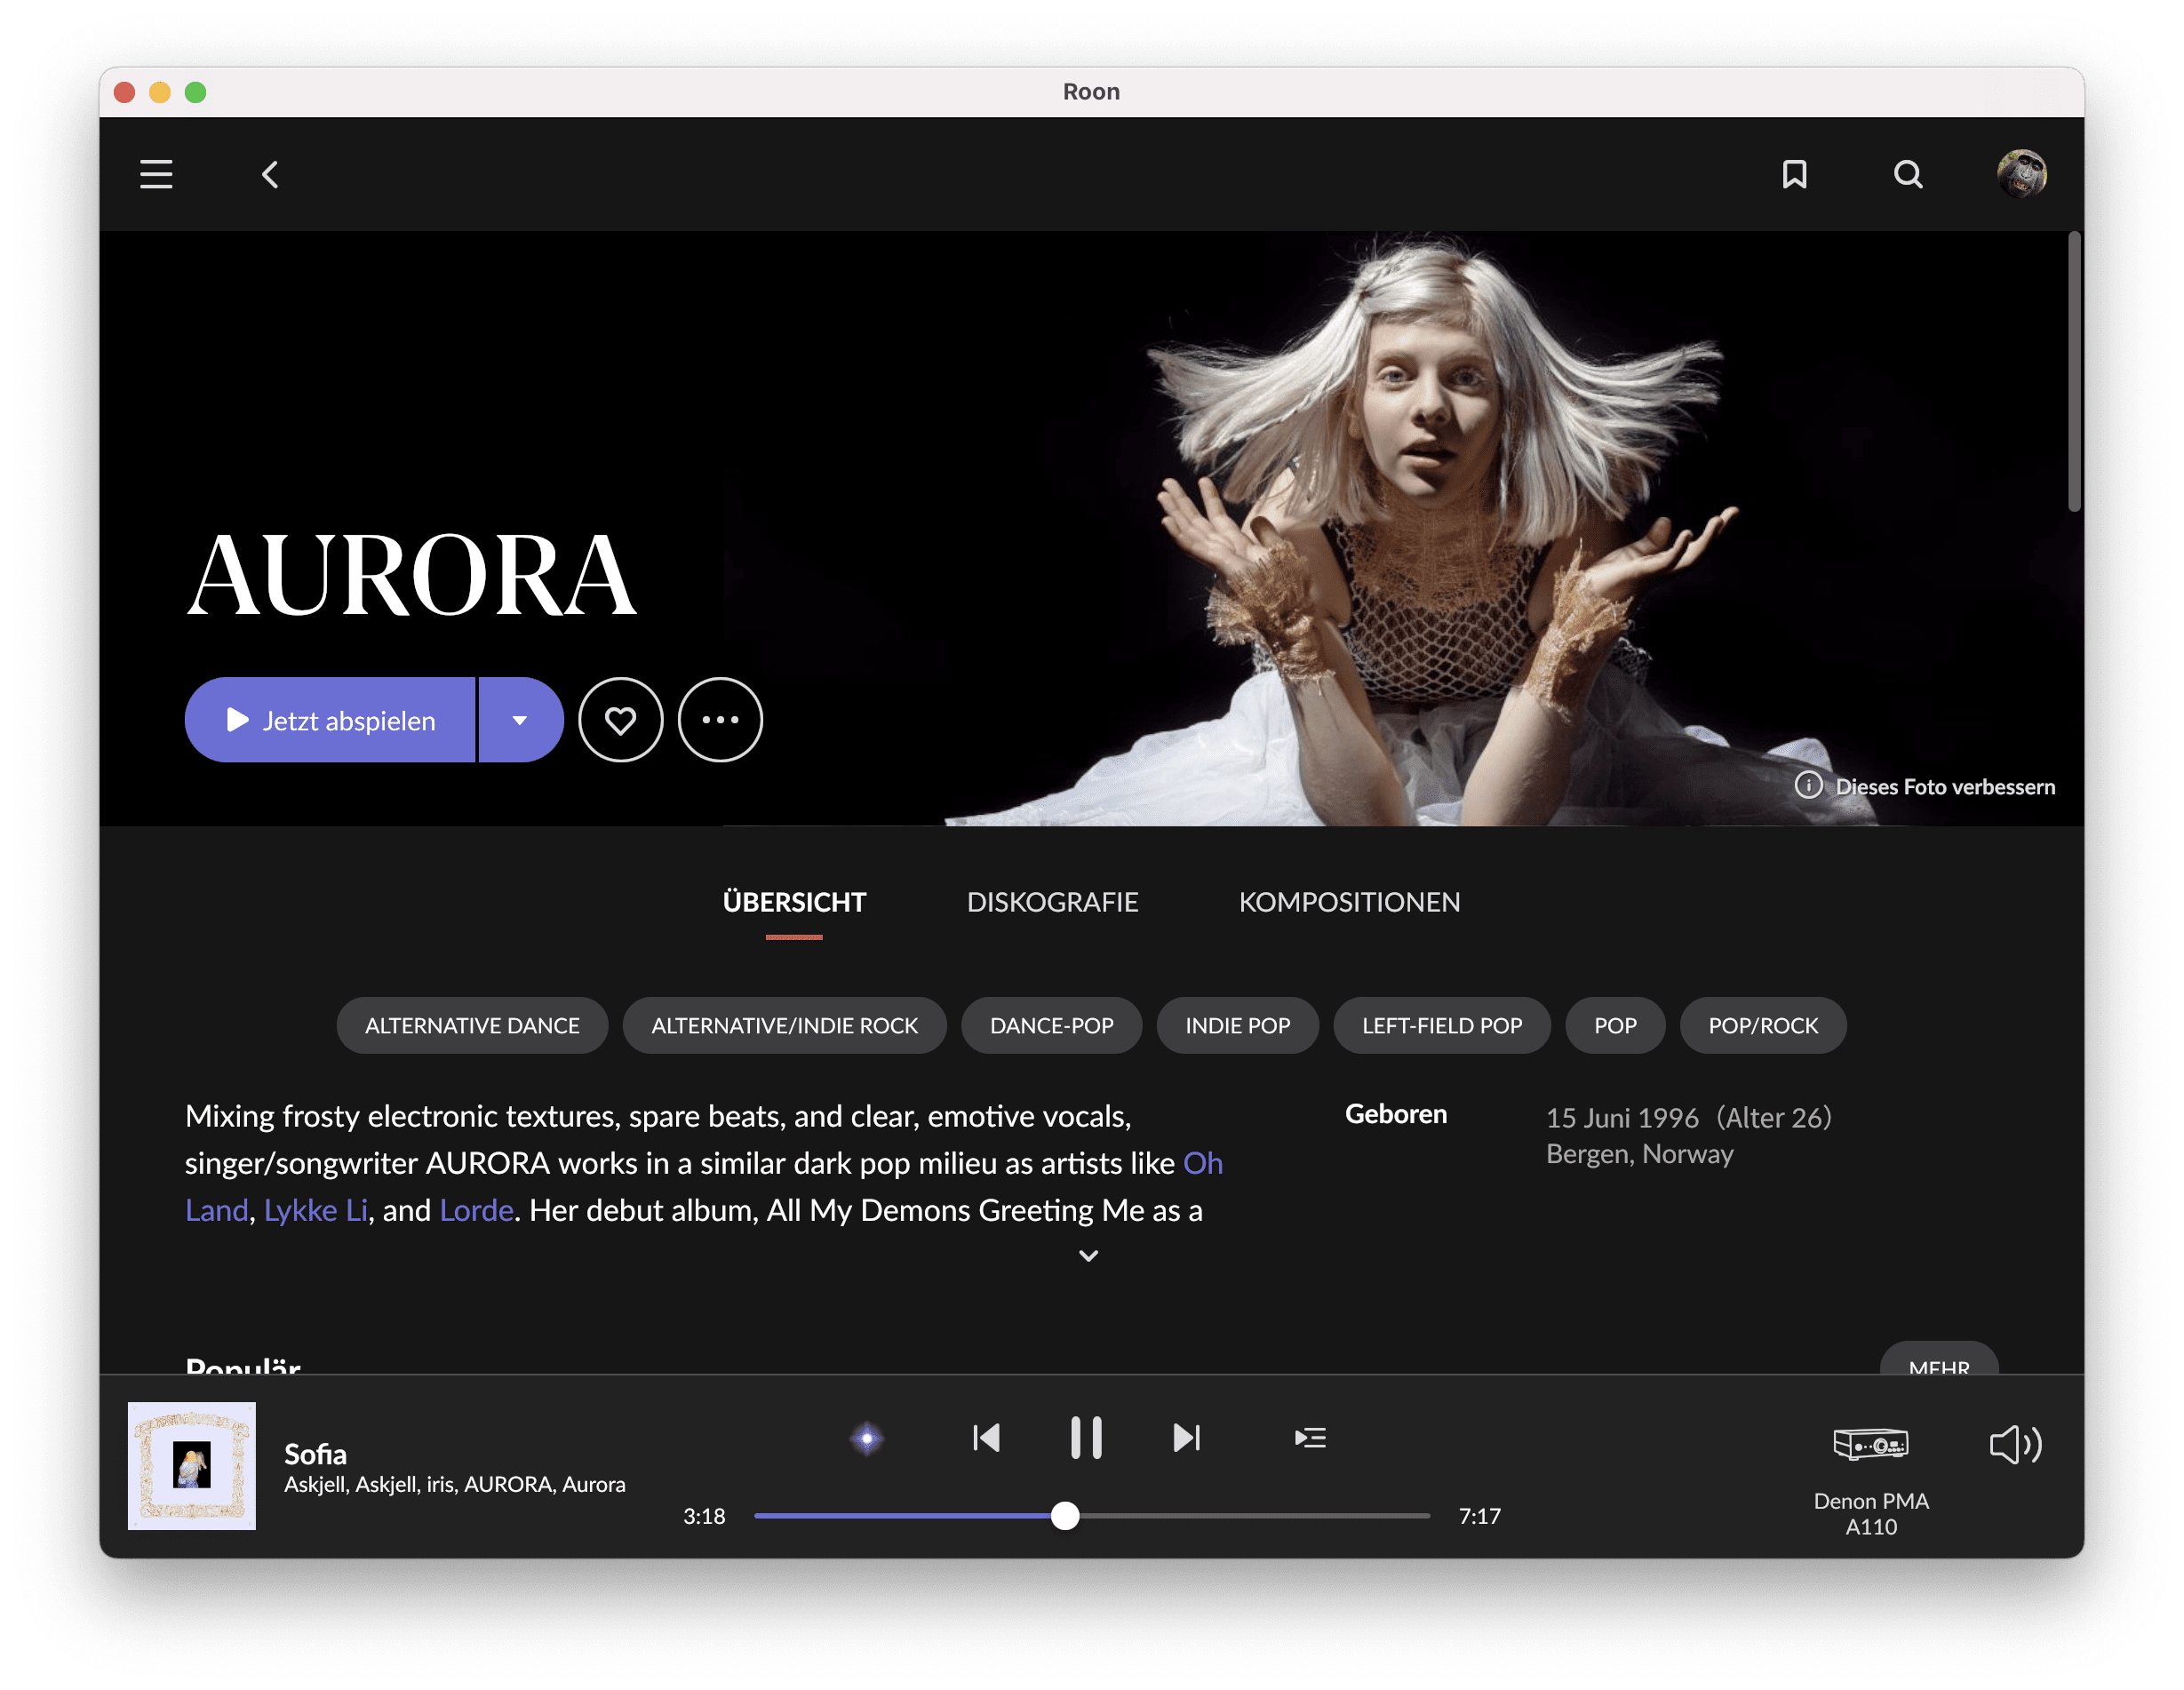Open the bookmarks icon
The image size is (2184, 1690).
[1794, 174]
